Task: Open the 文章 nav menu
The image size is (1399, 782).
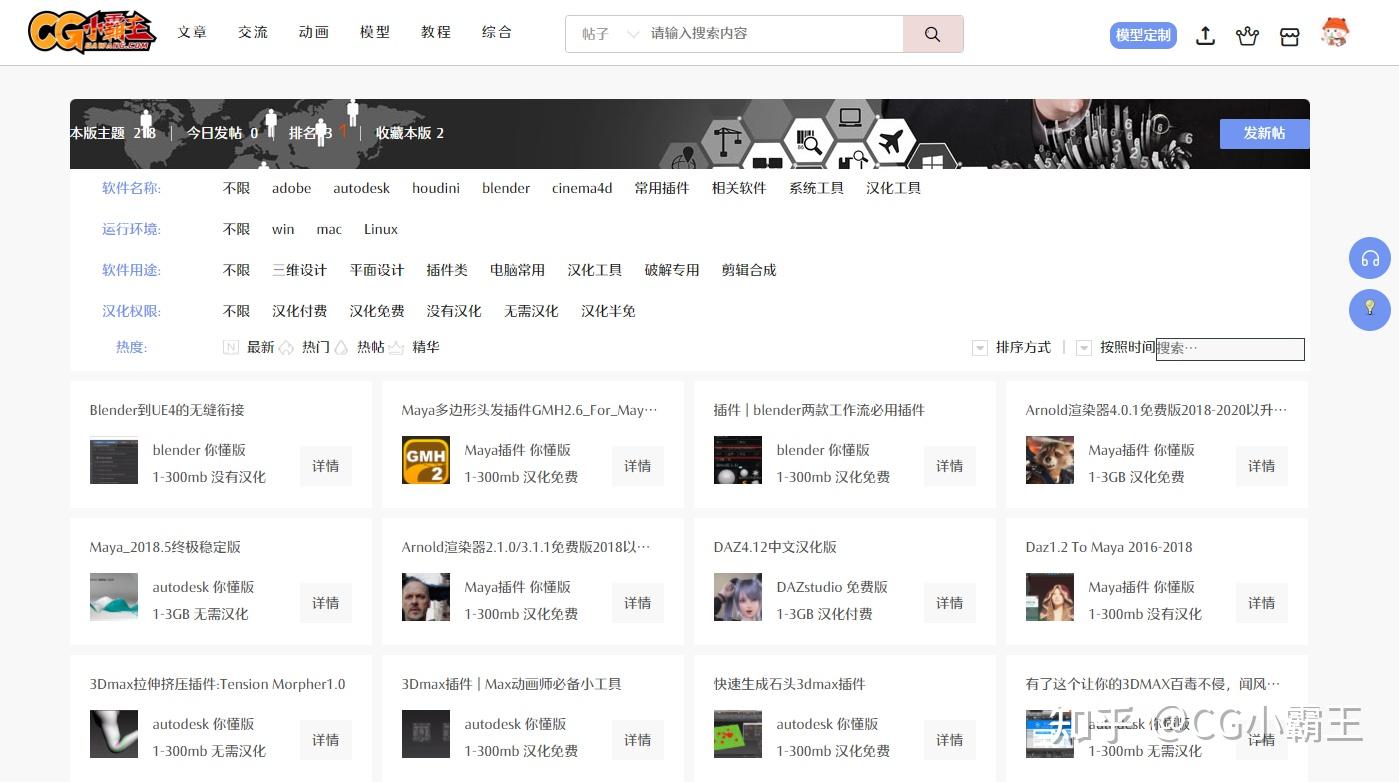Action: pos(192,32)
